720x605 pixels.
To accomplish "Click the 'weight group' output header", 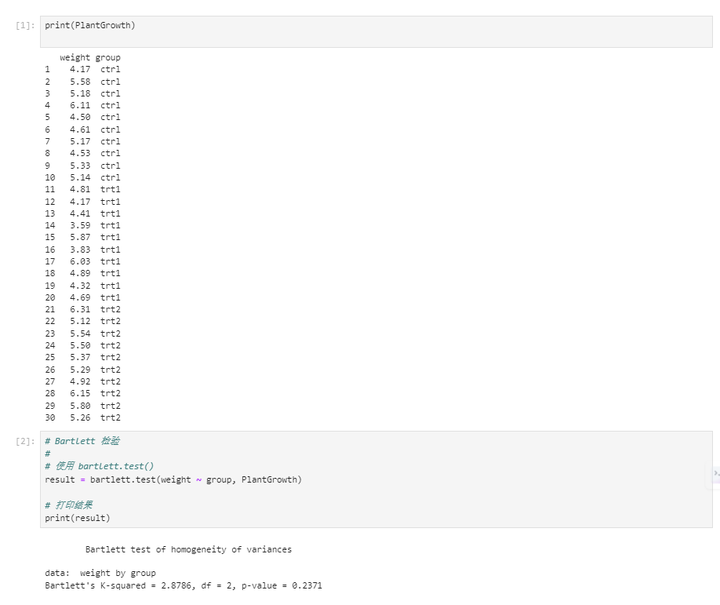I will [90, 58].
